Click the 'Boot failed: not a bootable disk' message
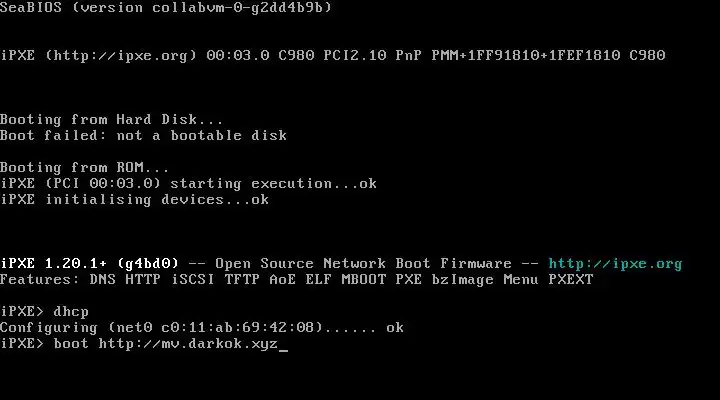Viewport: 720px width, 400px height. (143, 135)
